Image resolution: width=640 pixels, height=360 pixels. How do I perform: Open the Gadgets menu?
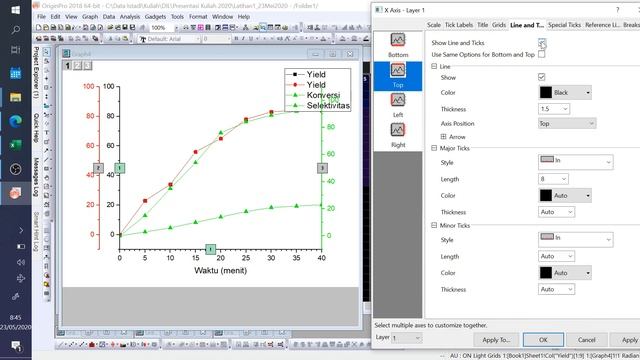tap(155, 17)
